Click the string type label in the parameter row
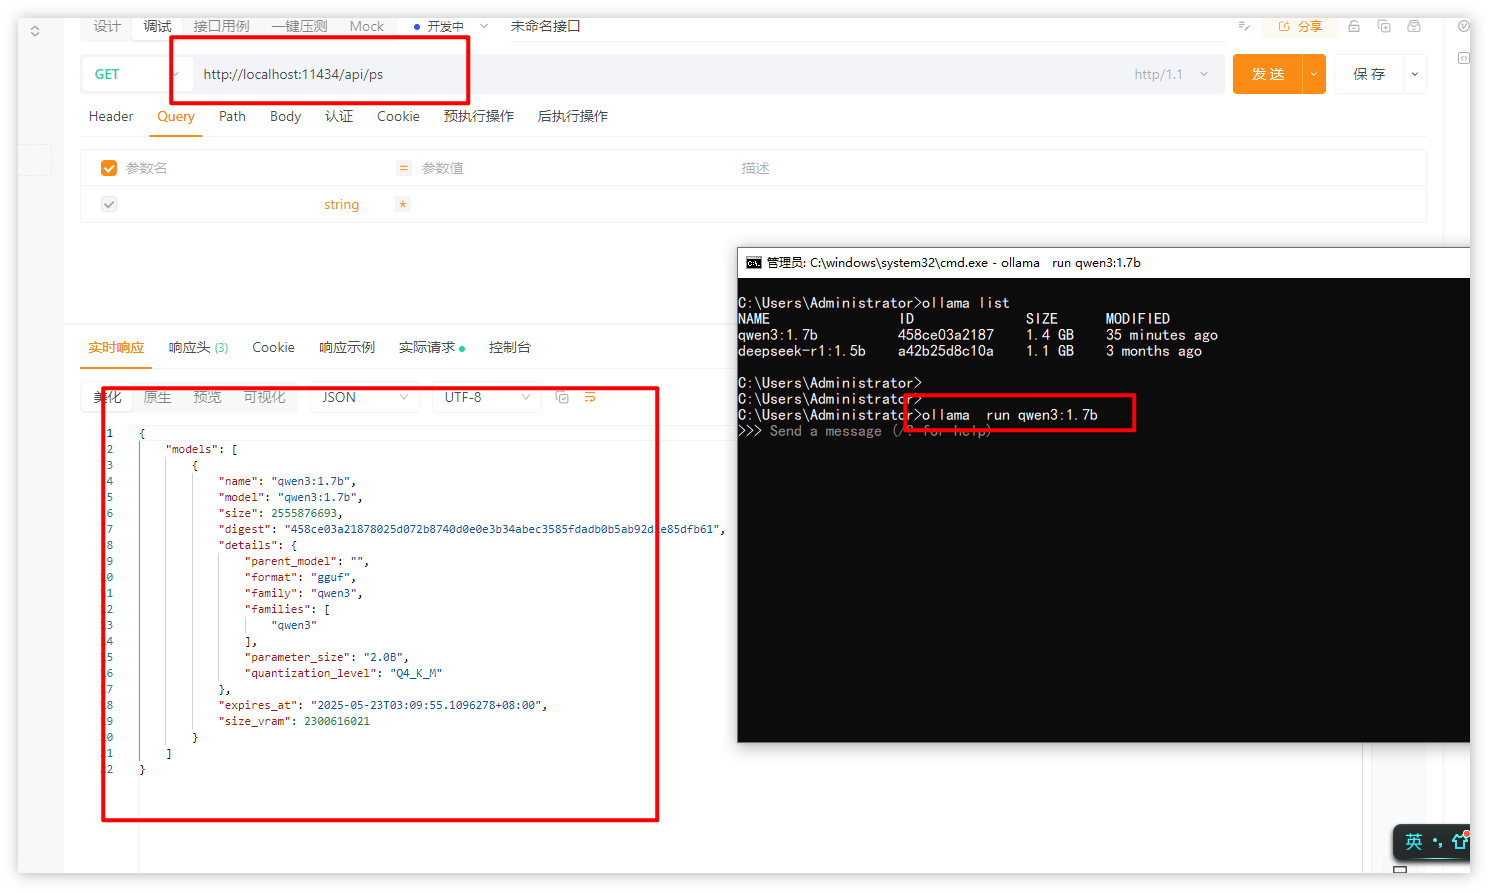The image size is (1489, 892). [341, 204]
